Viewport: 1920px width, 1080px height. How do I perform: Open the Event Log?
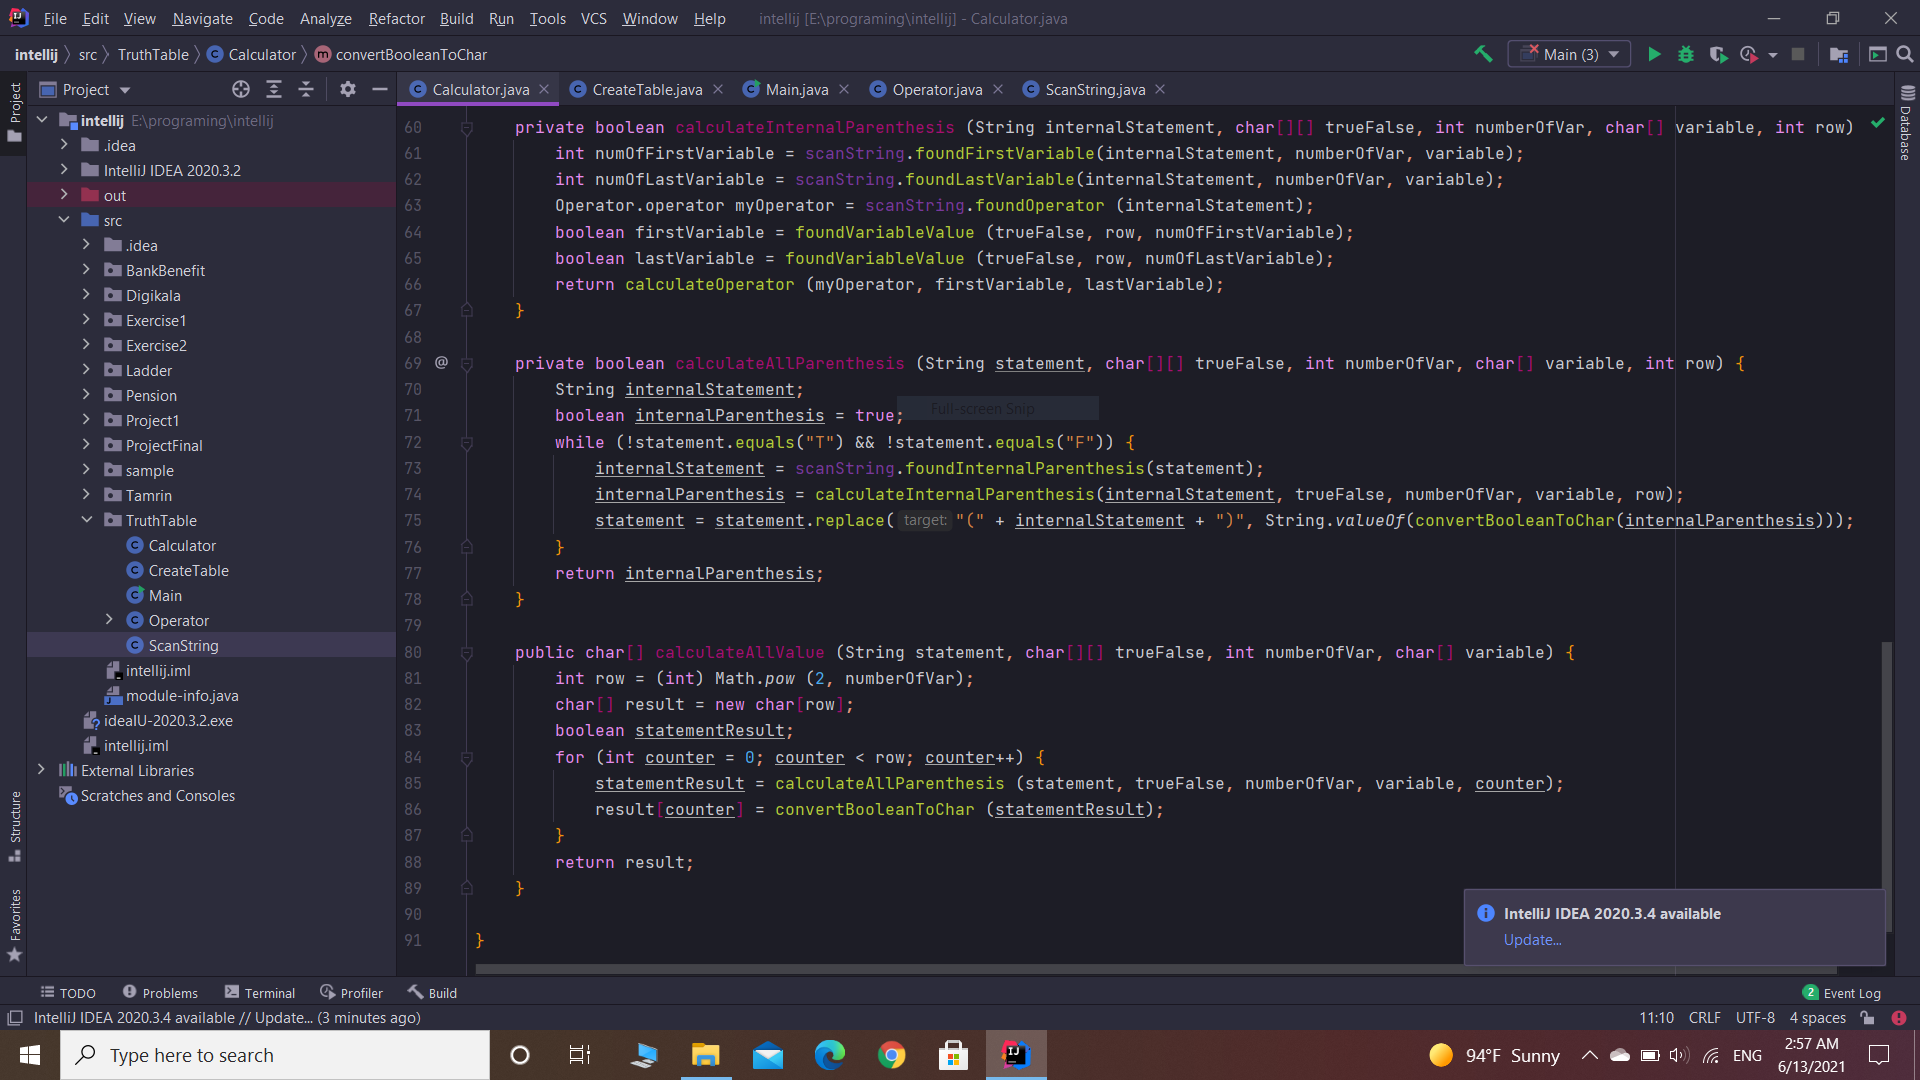[1841, 993]
